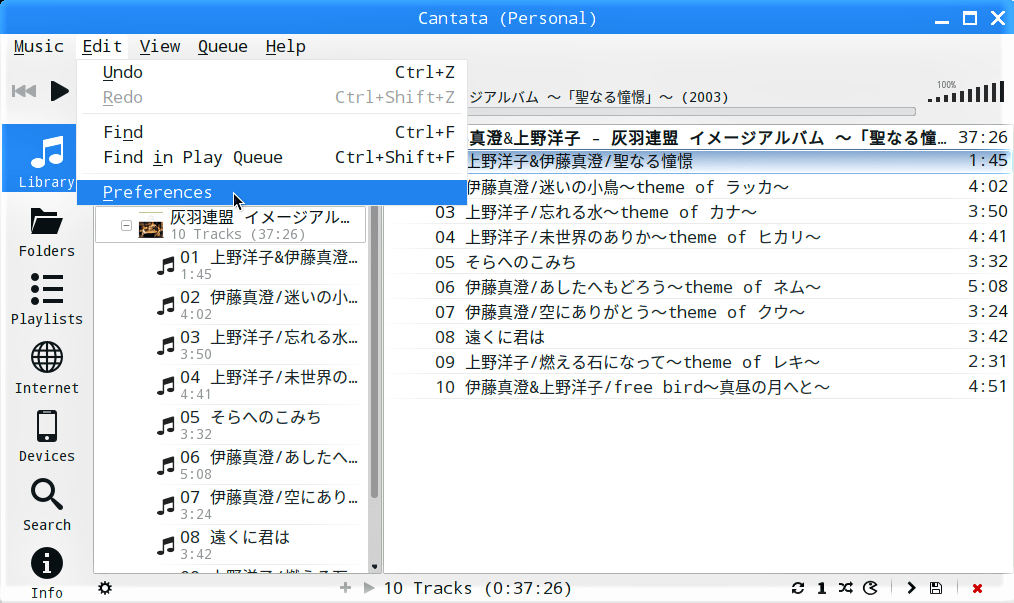Viewport: 1014px width, 603px height.
Task: Clear the play queue with the red X
Action: tap(977, 588)
